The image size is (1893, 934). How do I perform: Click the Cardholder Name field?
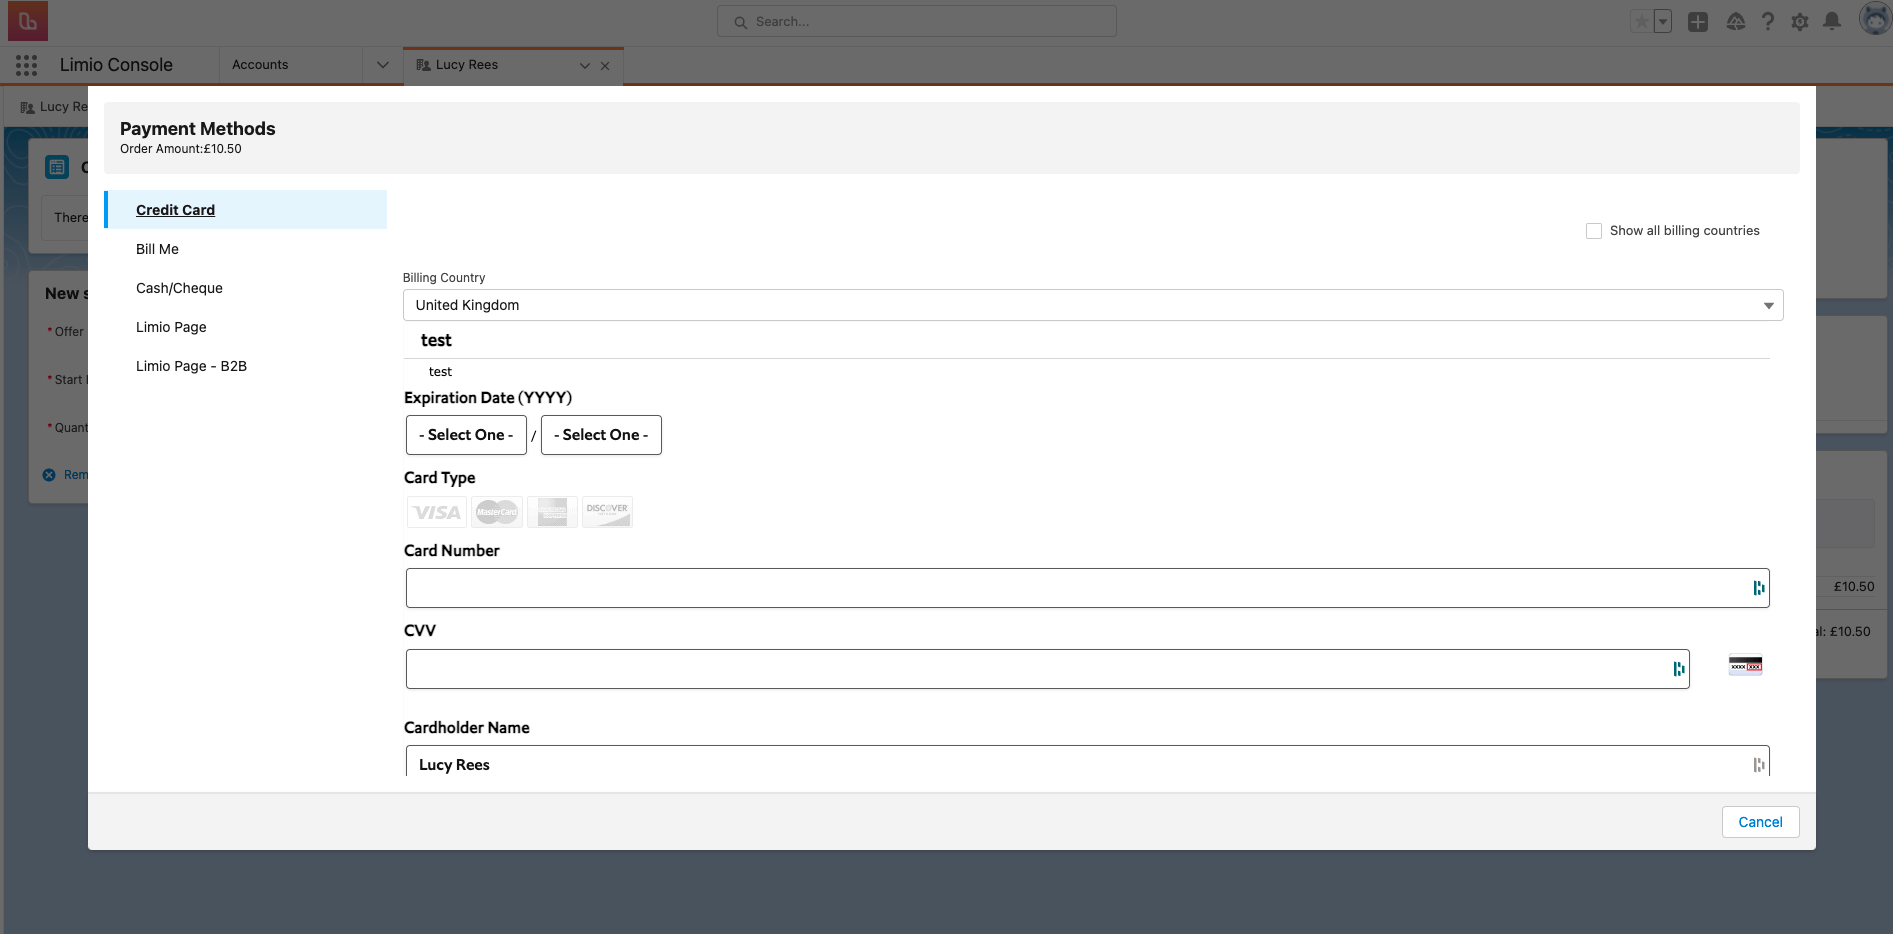point(1075,764)
